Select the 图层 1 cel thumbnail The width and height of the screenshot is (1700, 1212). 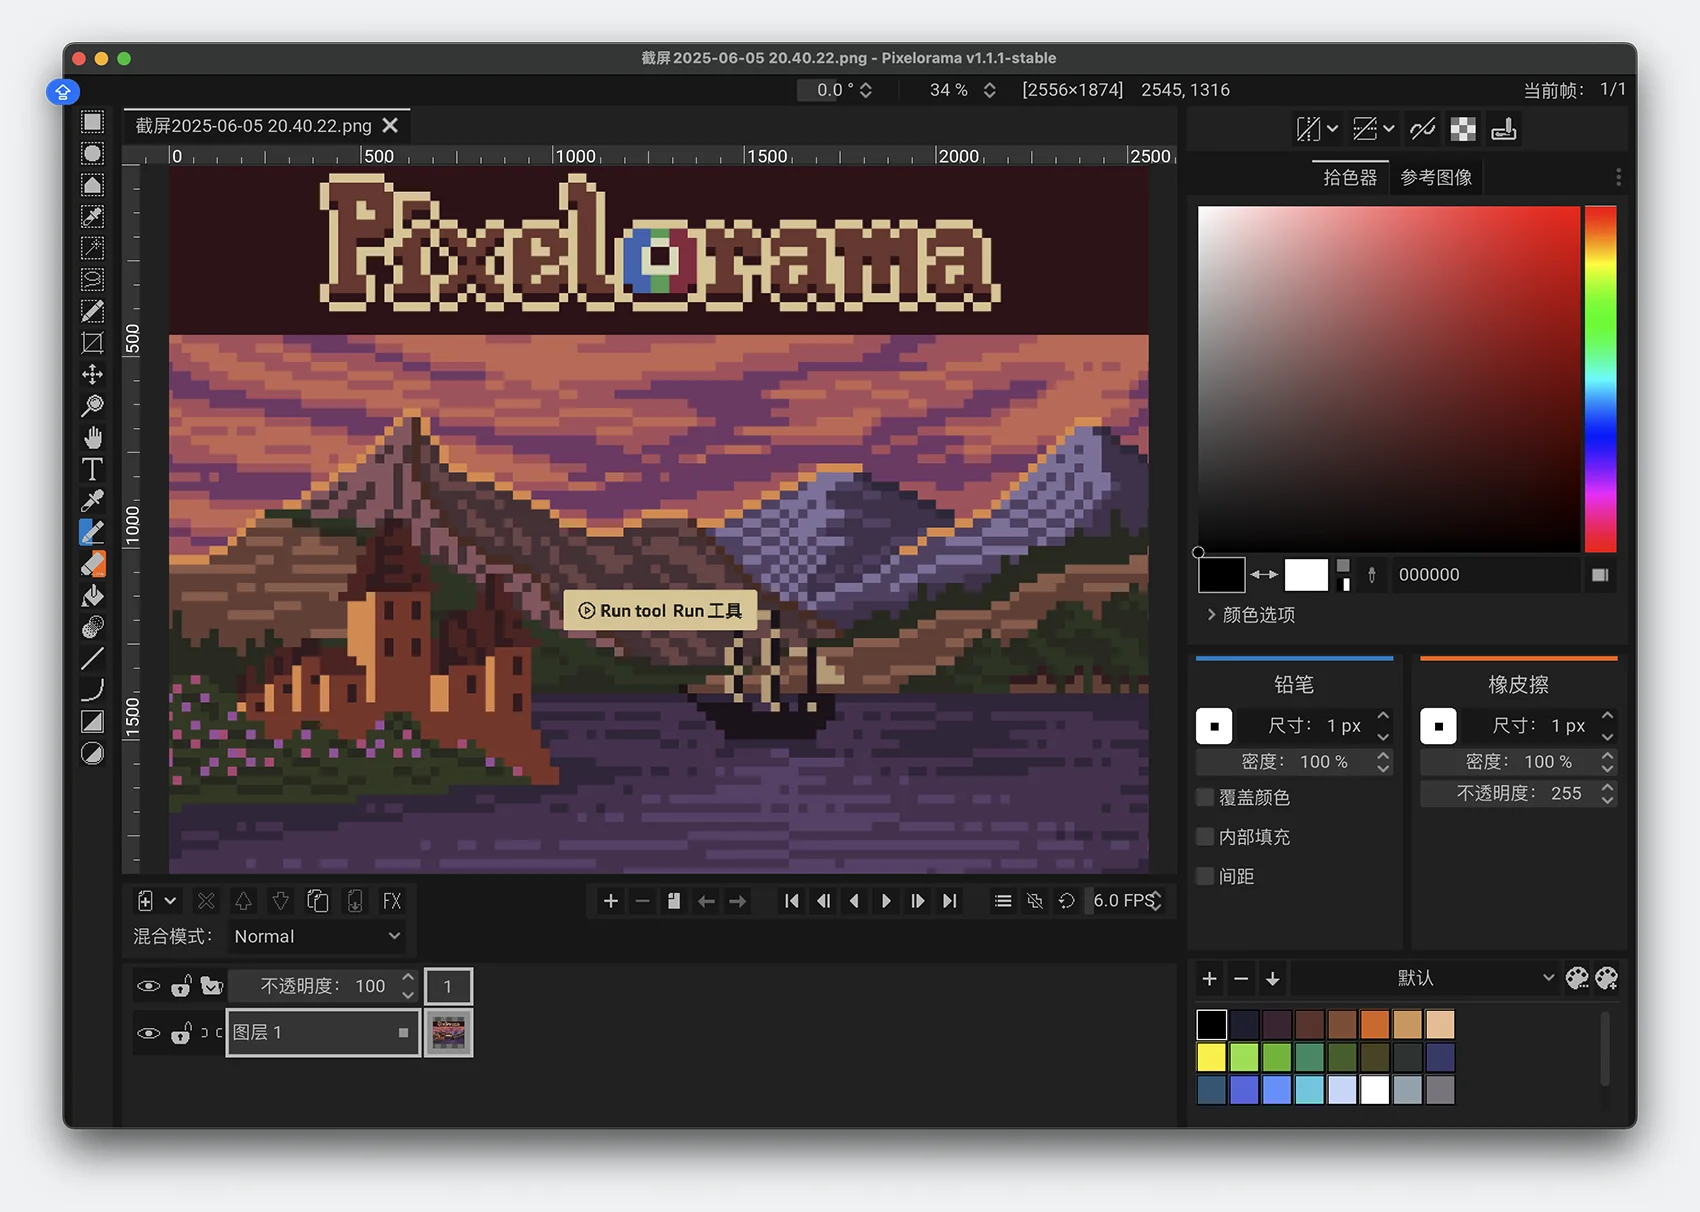[x=448, y=1033]
